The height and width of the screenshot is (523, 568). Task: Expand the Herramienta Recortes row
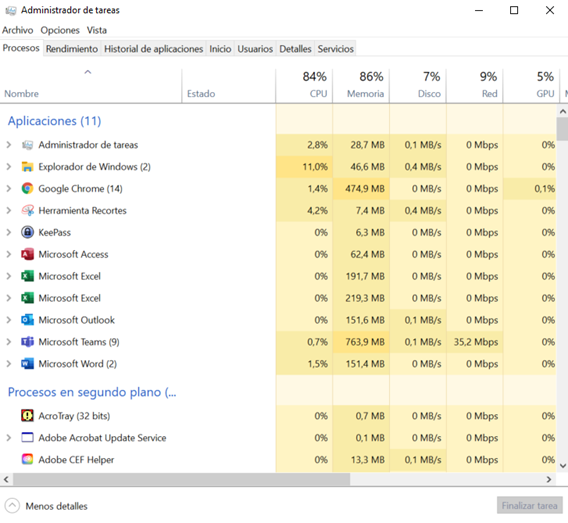[x=9, y=210]
